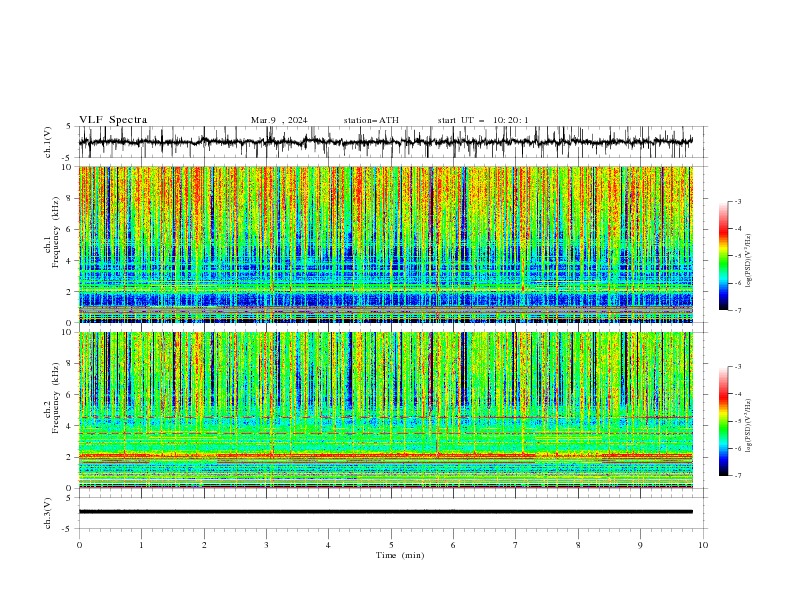Click the ch.1 colorbar "log(PSD)(V²/Hz)" label
This screenshot has height=612, width=792.
point(748,261)
